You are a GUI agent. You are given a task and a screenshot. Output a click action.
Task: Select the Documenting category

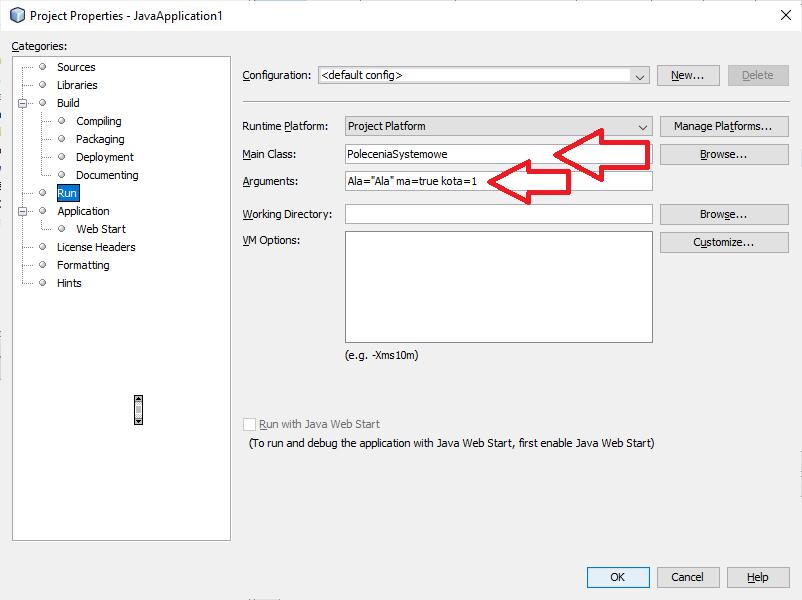tap(107, 175)
